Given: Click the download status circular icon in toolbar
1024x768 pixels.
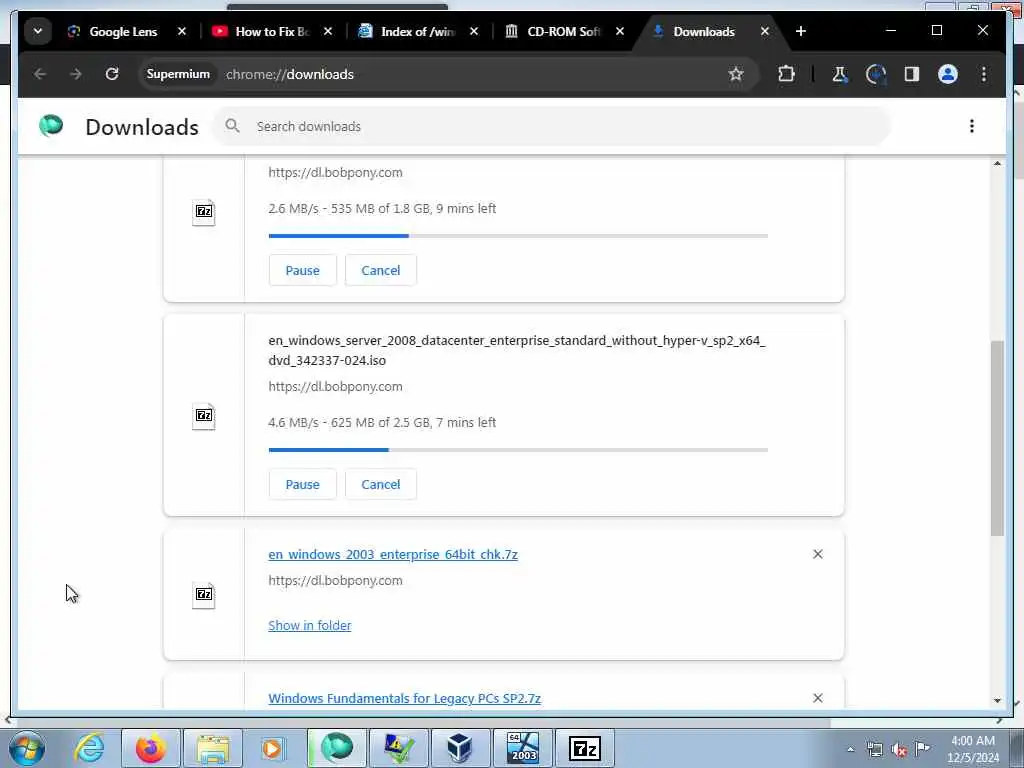Looking at the screenshot, I should pyautogui.click(x=876, y=74).
